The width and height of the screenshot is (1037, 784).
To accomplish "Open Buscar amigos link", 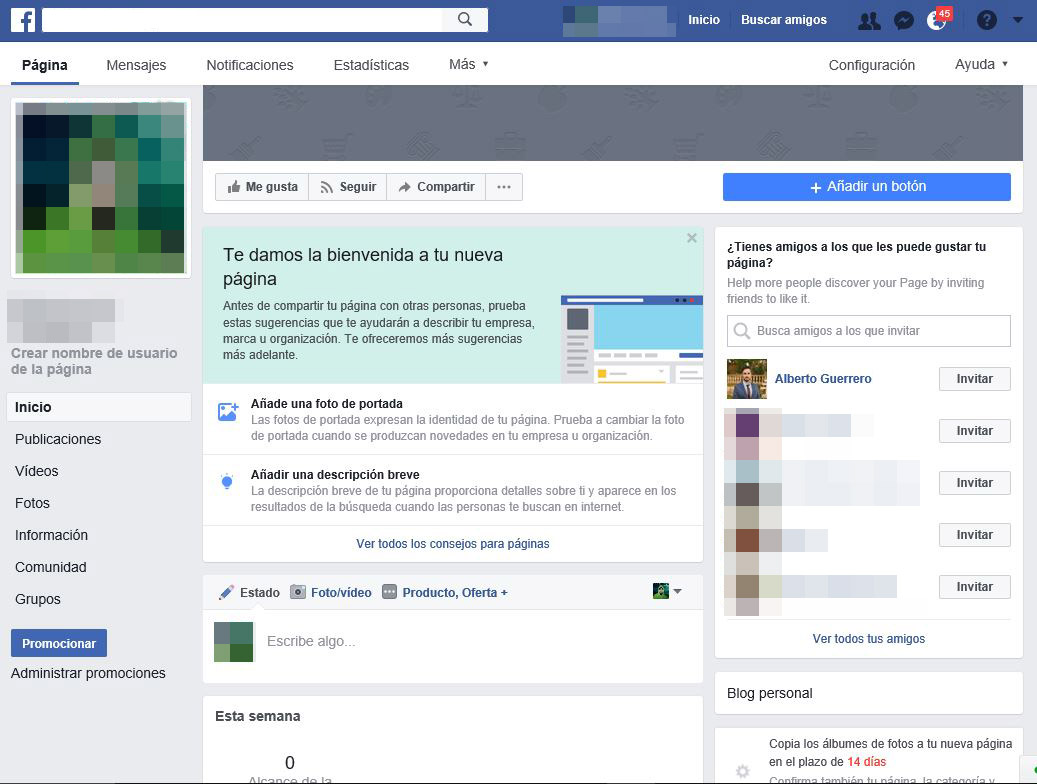I will point(784,20).
